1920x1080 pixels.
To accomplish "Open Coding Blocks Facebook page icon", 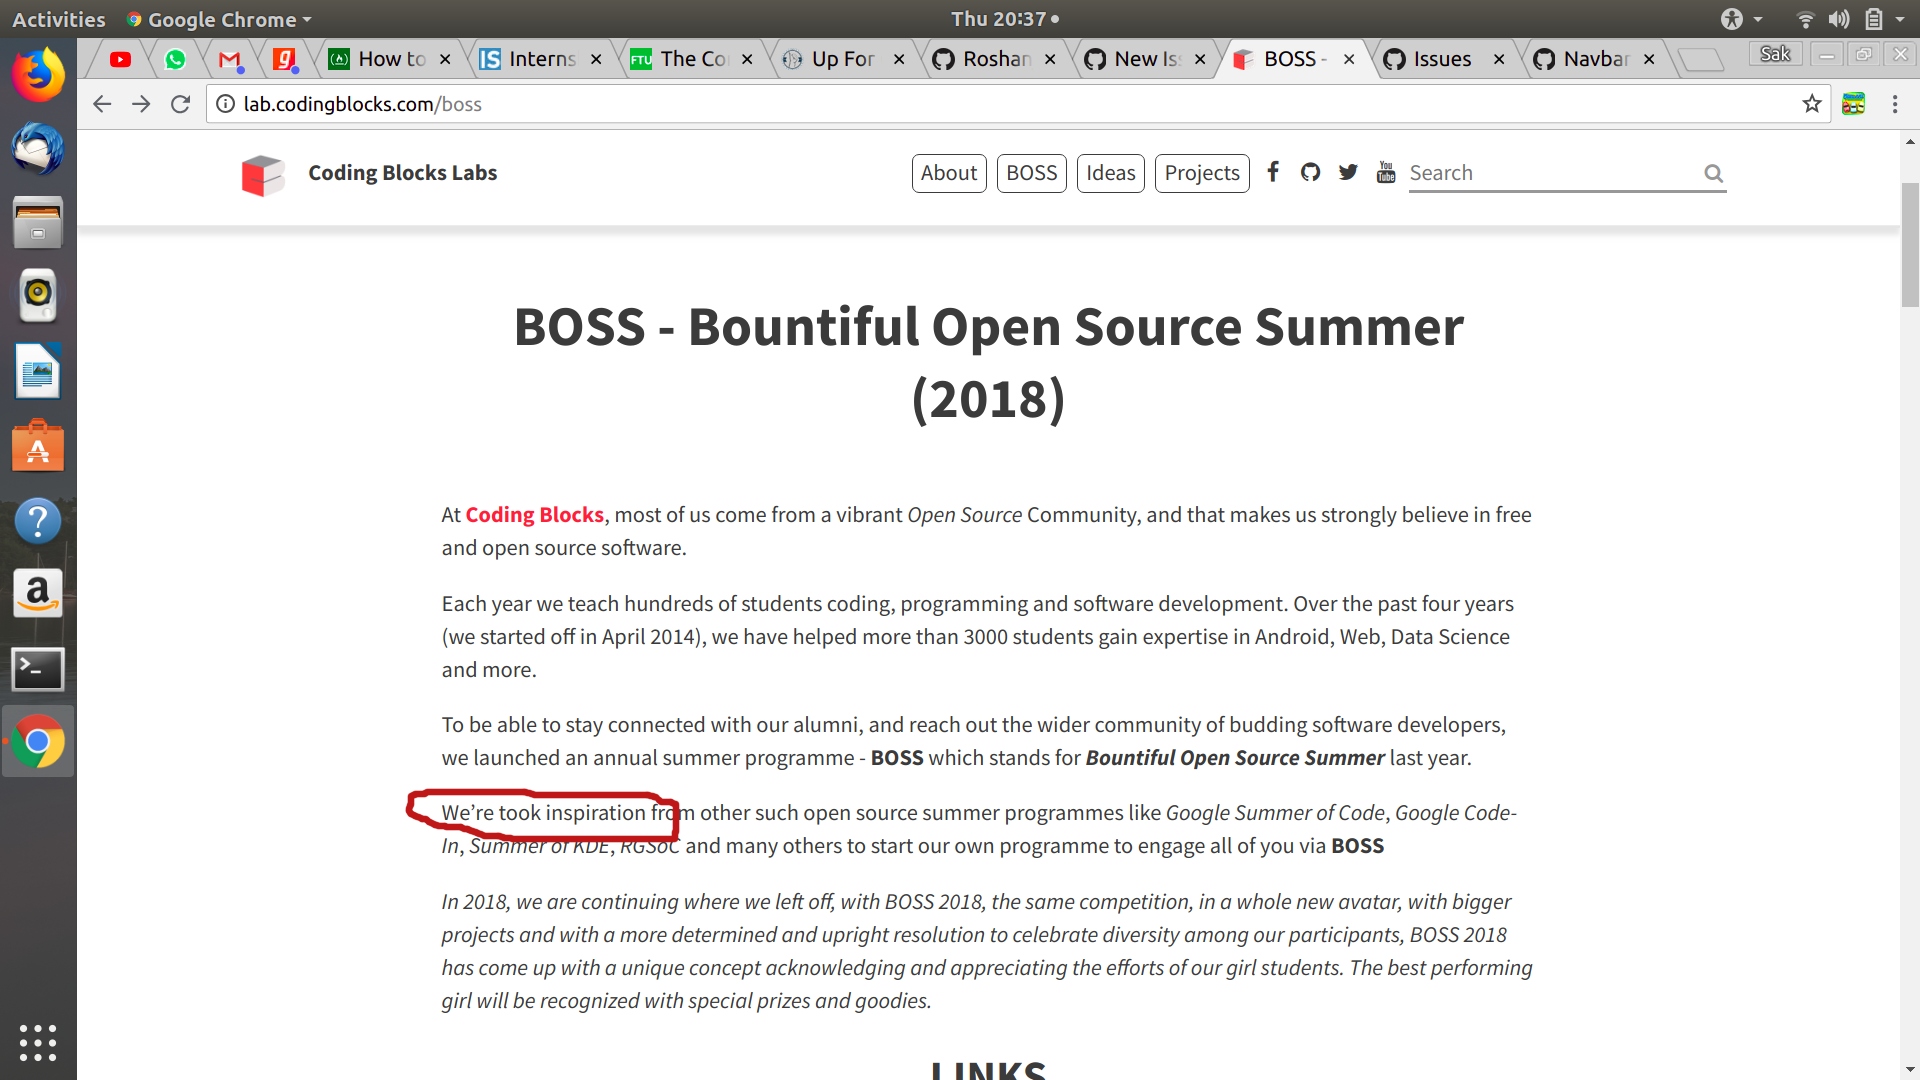I will coord(1273,172).
